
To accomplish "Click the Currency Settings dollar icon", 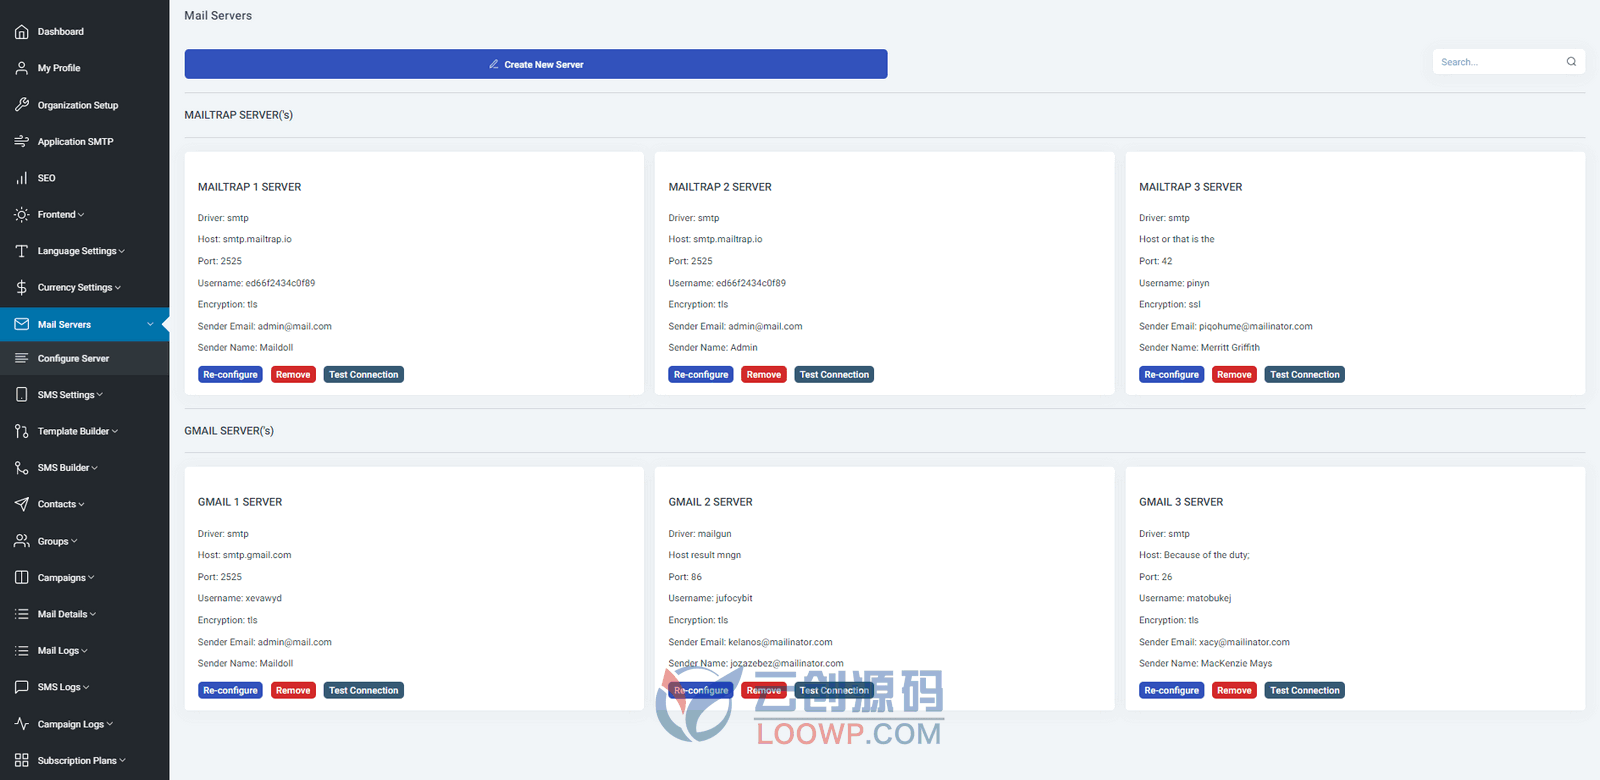I will coord(21,288).
